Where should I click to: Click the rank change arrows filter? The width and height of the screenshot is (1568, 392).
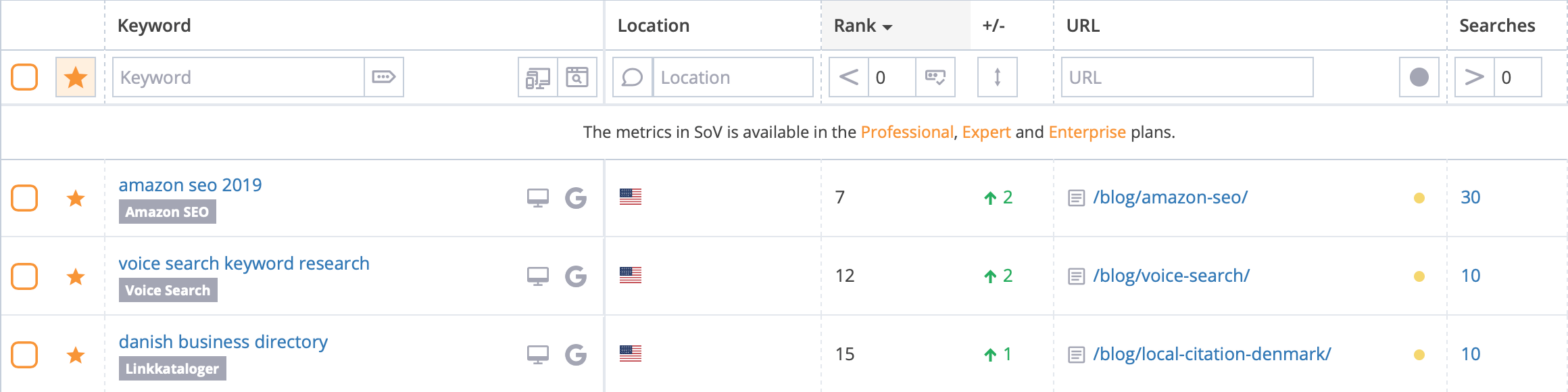tap(996, 77)
